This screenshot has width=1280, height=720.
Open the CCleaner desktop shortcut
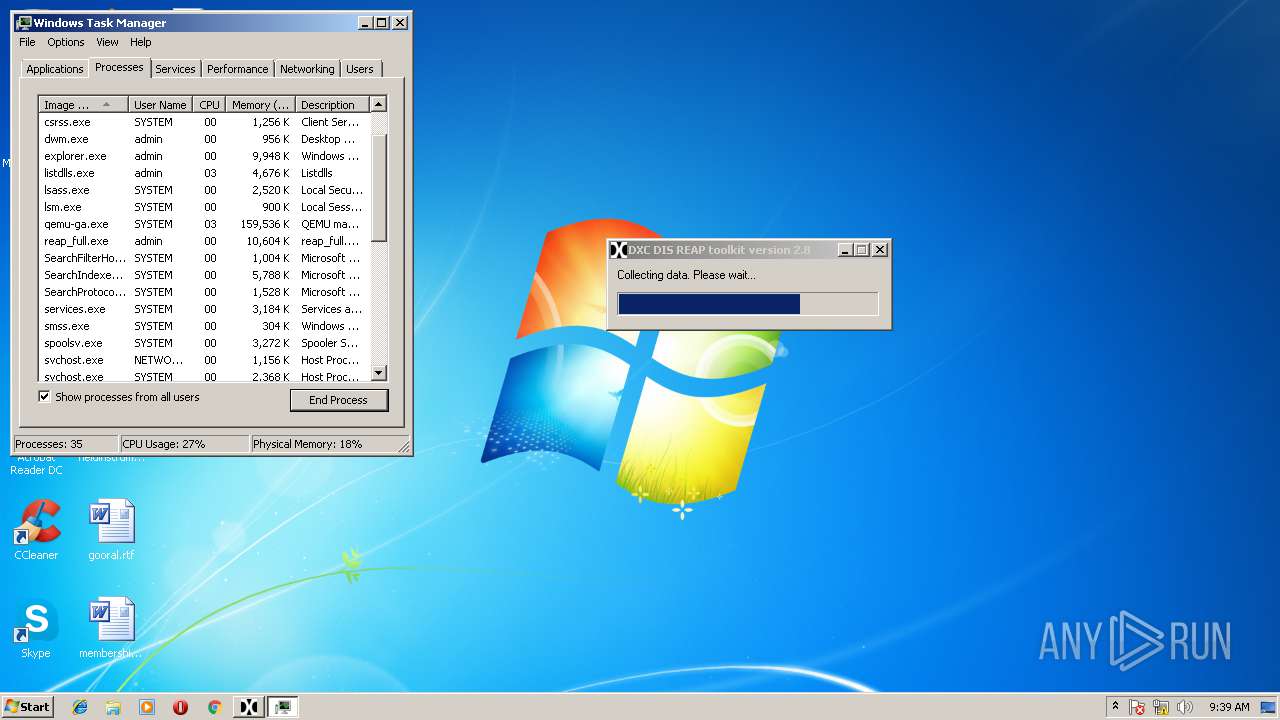click(x=36, y=530)
